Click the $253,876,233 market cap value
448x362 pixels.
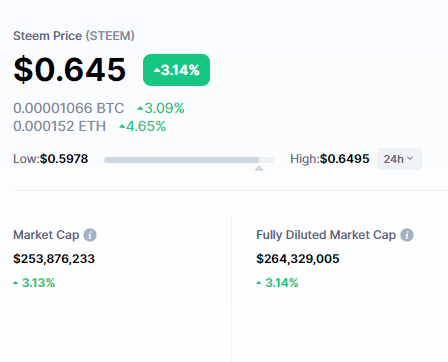click(54, 259)
